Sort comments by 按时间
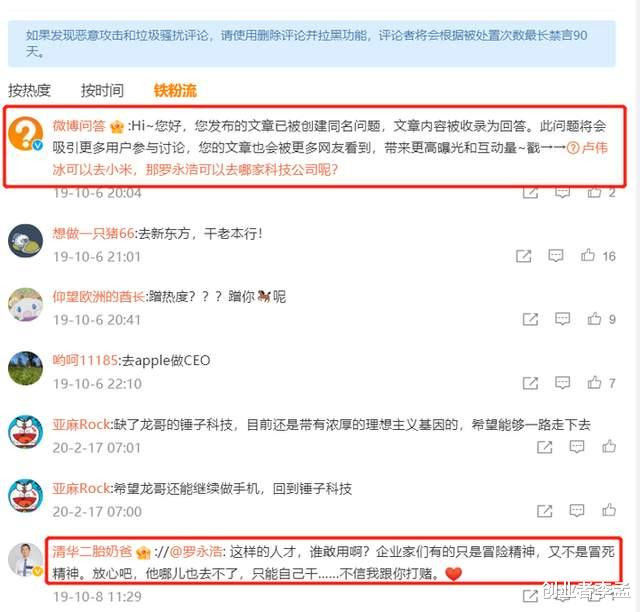Screen dimensions: 640x612 [x=102, y=90]
